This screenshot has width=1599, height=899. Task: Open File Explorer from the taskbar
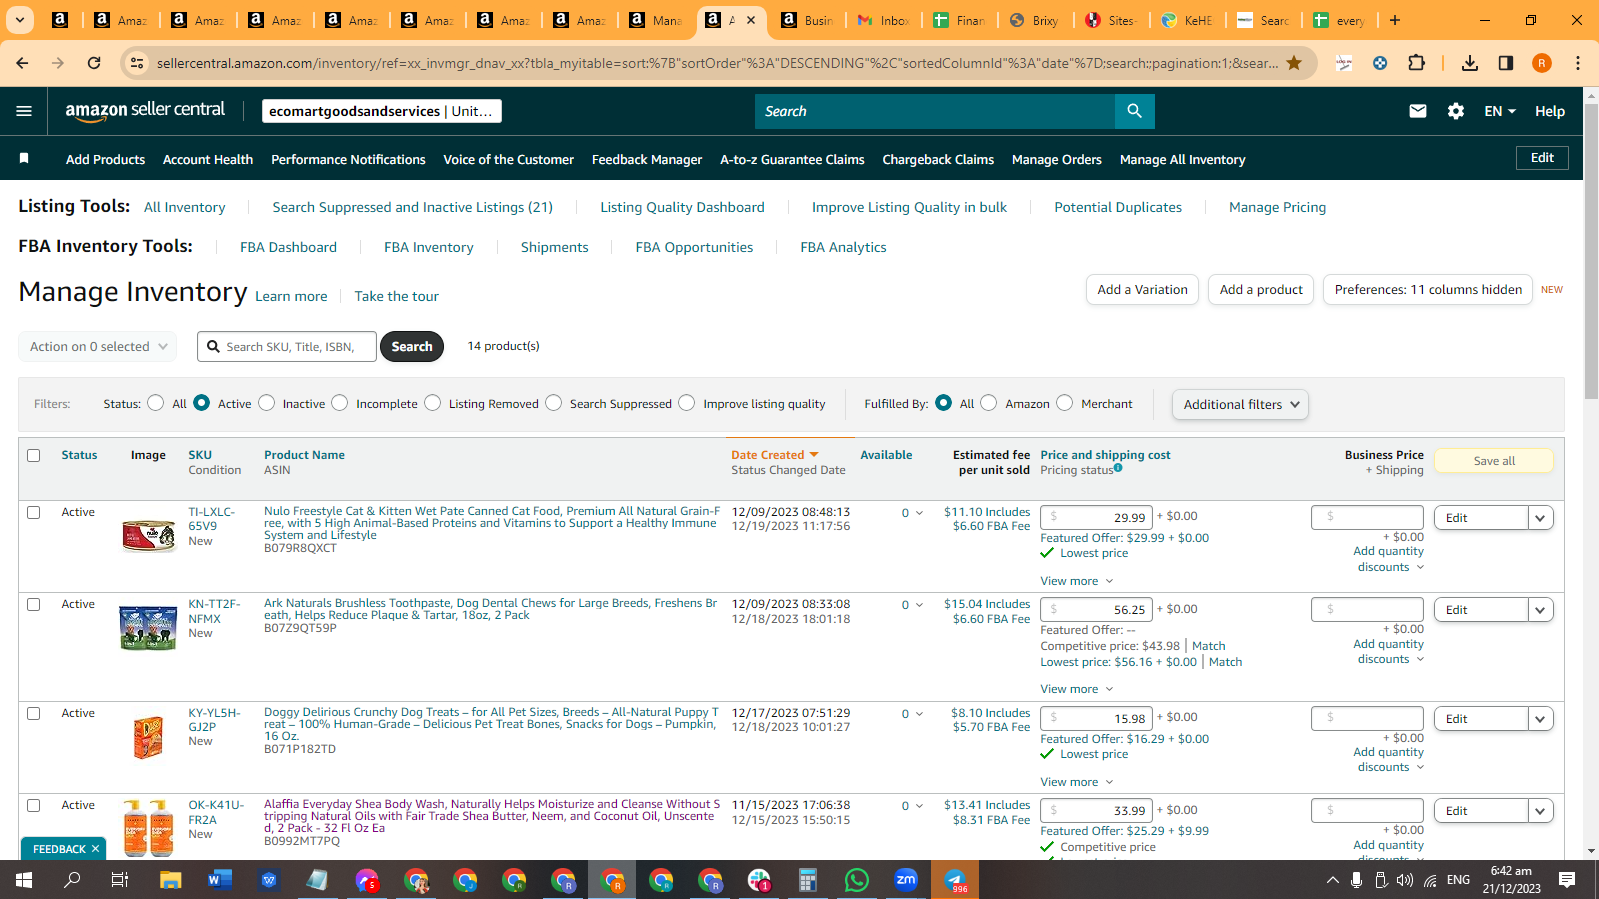170,880
